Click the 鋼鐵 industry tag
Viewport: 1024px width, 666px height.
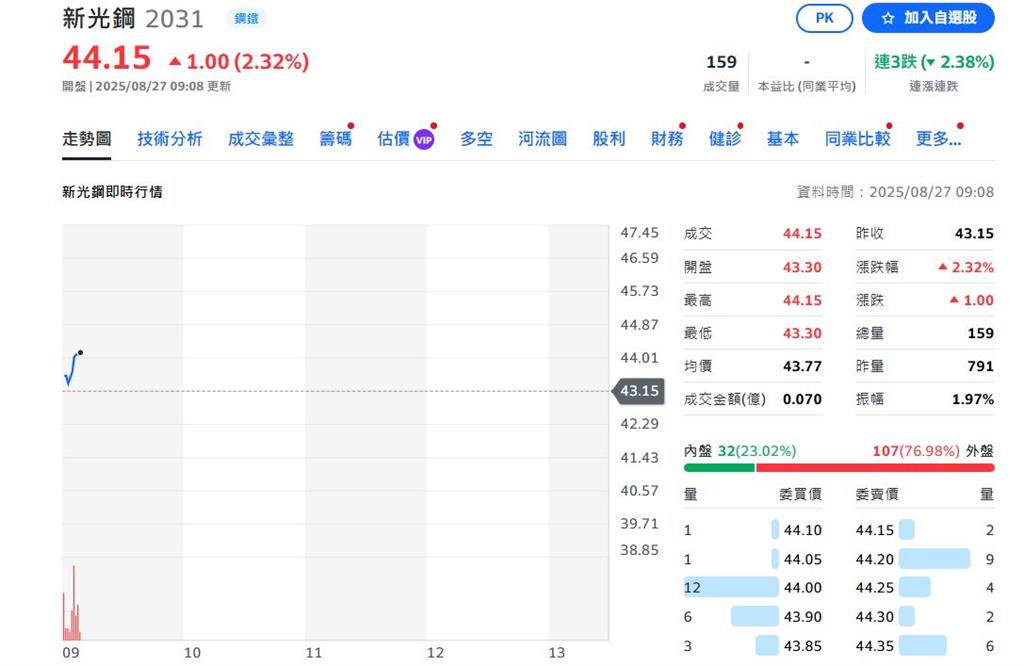coord(246,18)
